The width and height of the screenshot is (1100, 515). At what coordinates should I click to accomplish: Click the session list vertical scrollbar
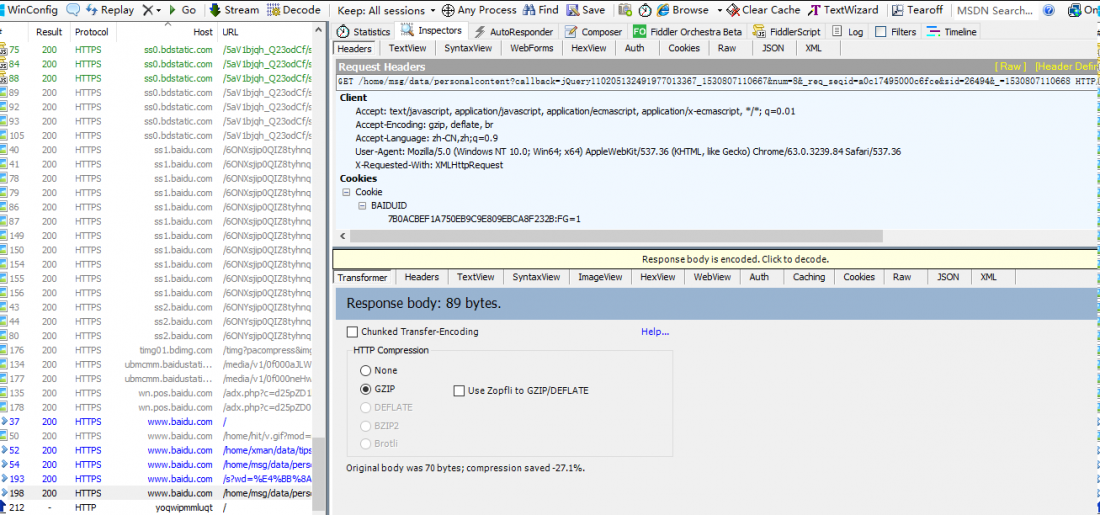(318, 474)
